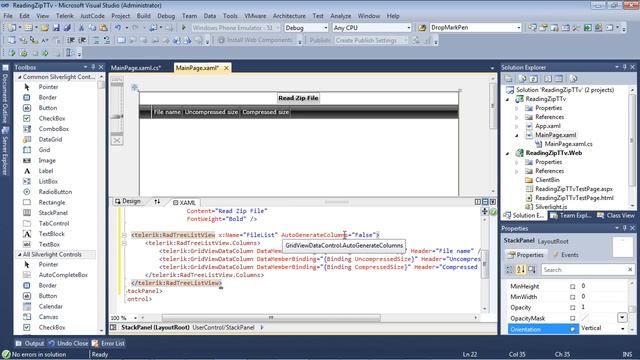
Task: Open the Telerik menu
Action: click(x=64, y=16)
